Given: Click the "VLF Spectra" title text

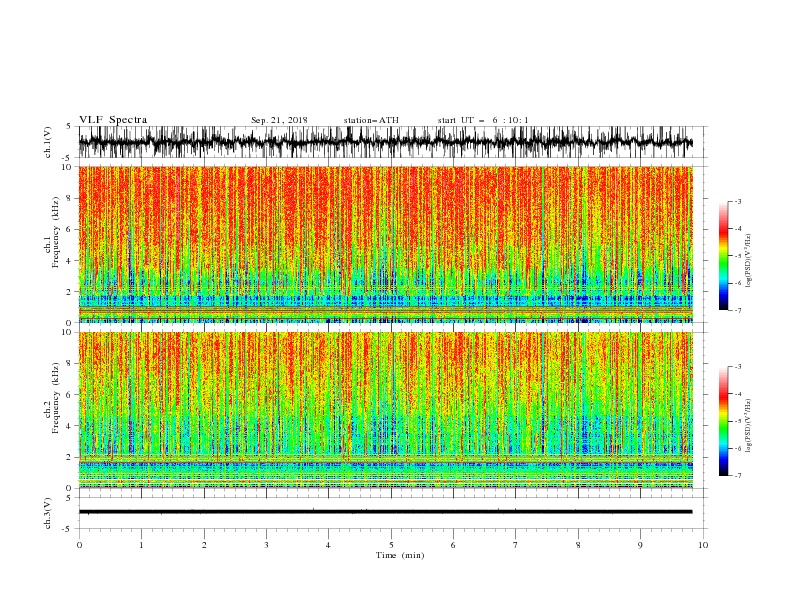Looking at the screenshot, I should (113, 120).
